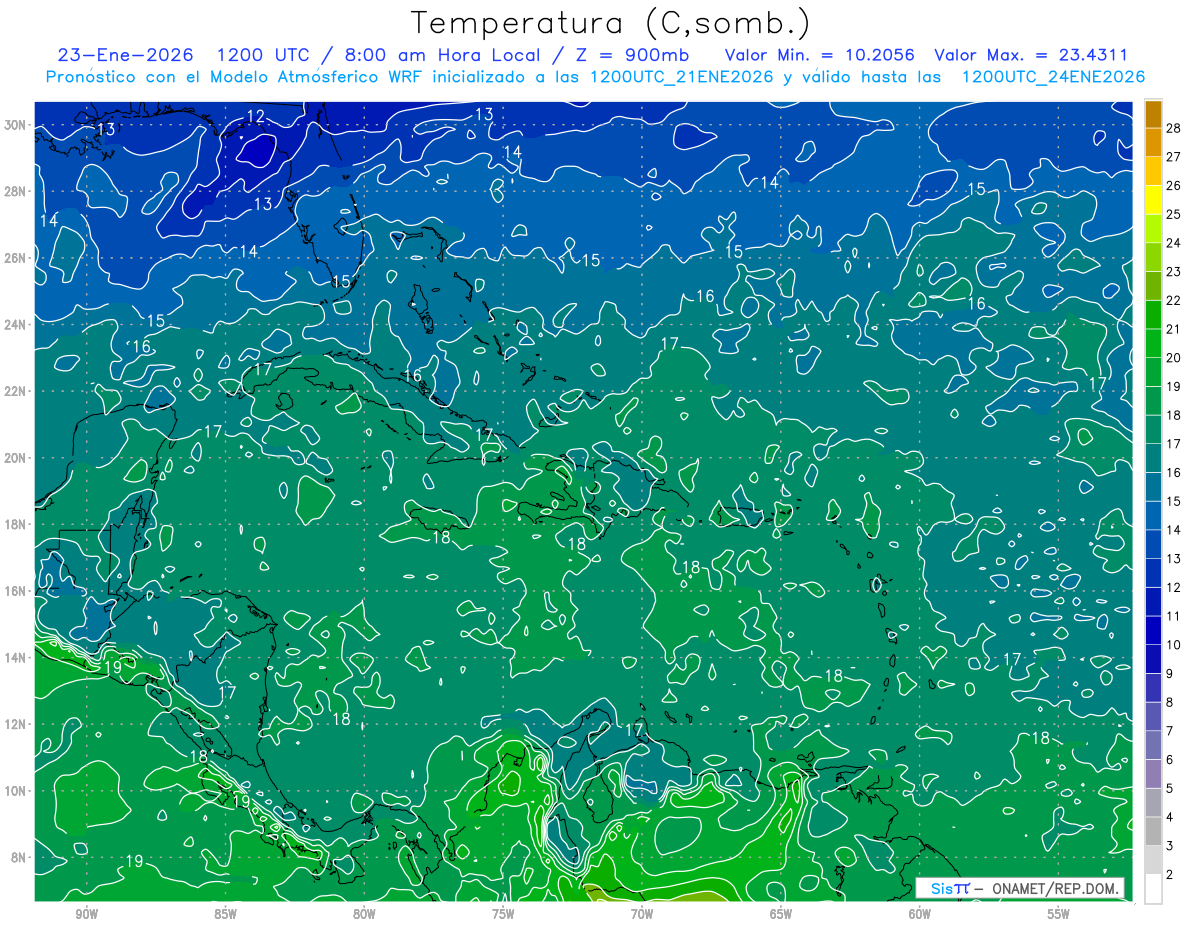Click the color legend value 10
The height and width of the screenshot is (927, 1200).
(1174, 645)
